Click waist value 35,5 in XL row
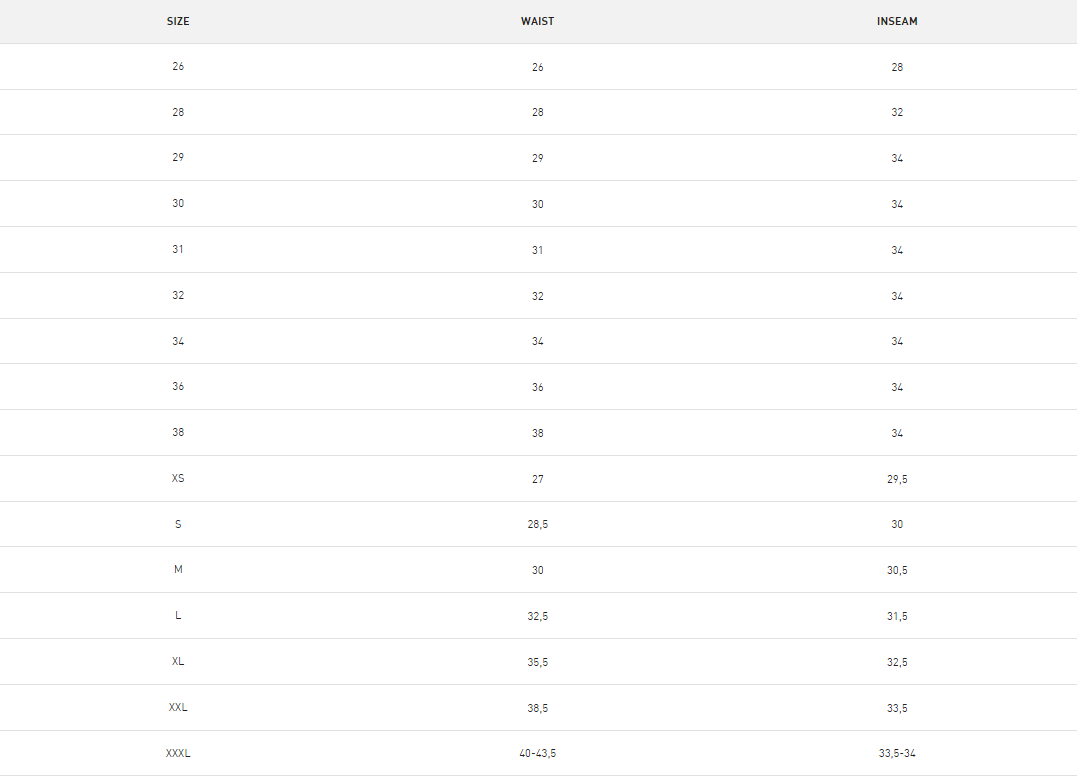Viewport: 1077px width, 776px height. click(x=537, y=663)
